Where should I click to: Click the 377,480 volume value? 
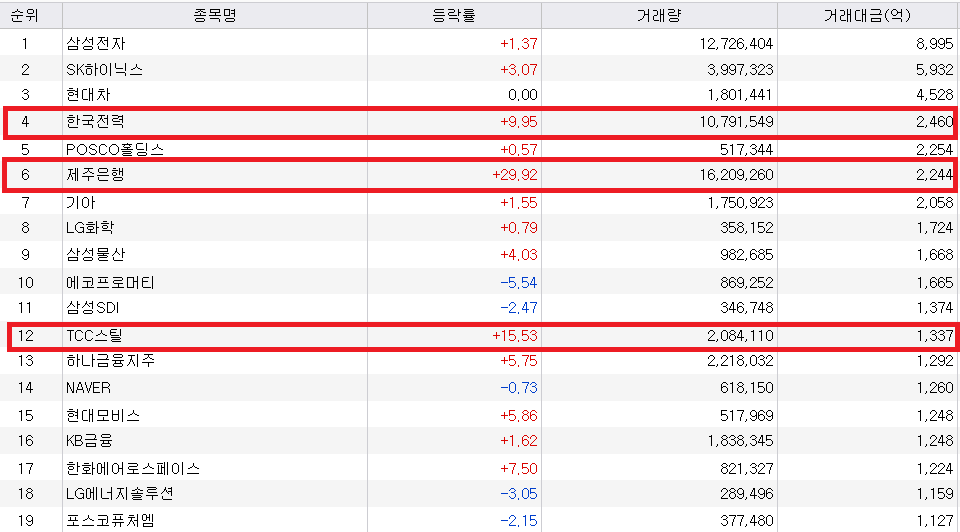tap(747, 521)
